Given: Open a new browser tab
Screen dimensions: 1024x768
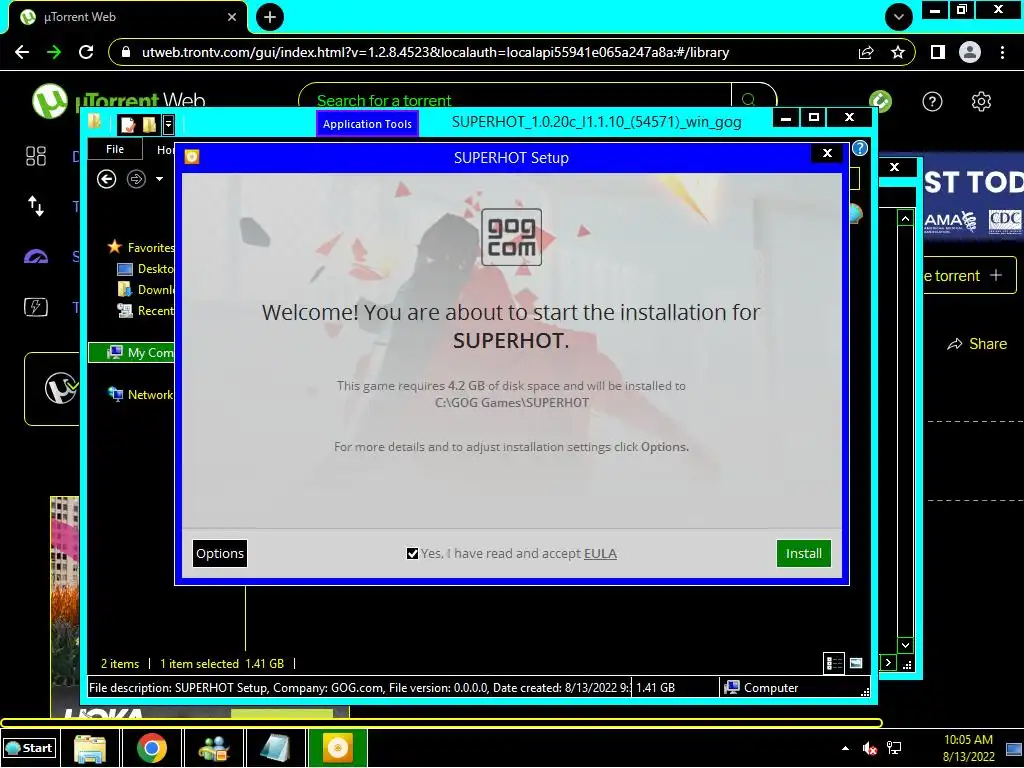Looking at the screenshot, I should 270,17.
